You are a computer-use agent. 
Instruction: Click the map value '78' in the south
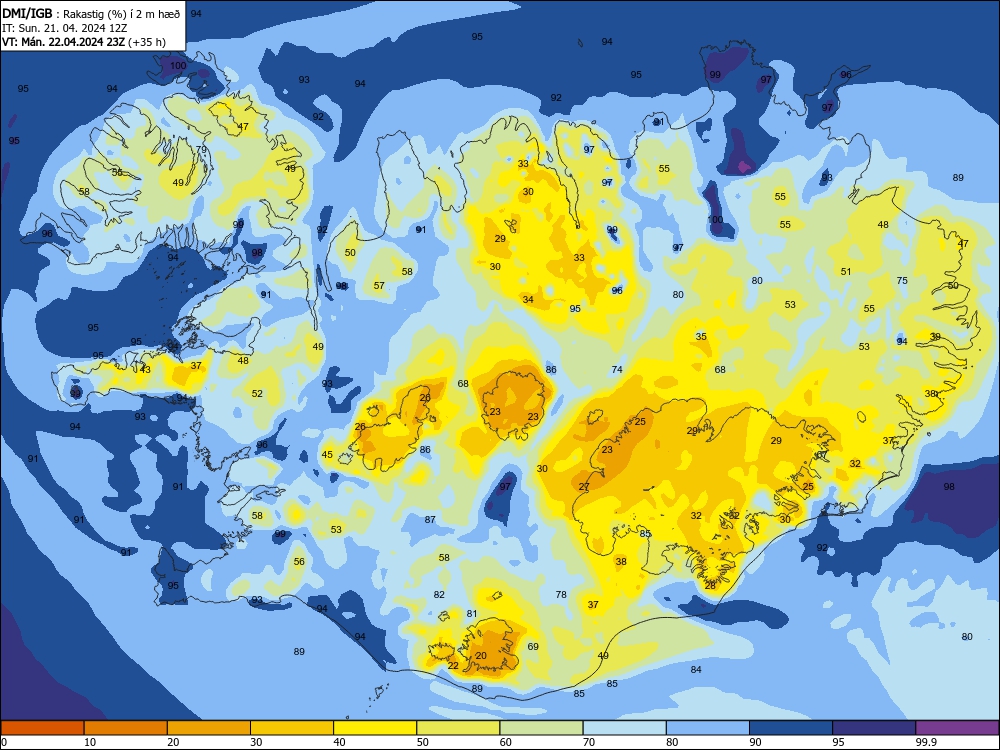coord(561,594)
